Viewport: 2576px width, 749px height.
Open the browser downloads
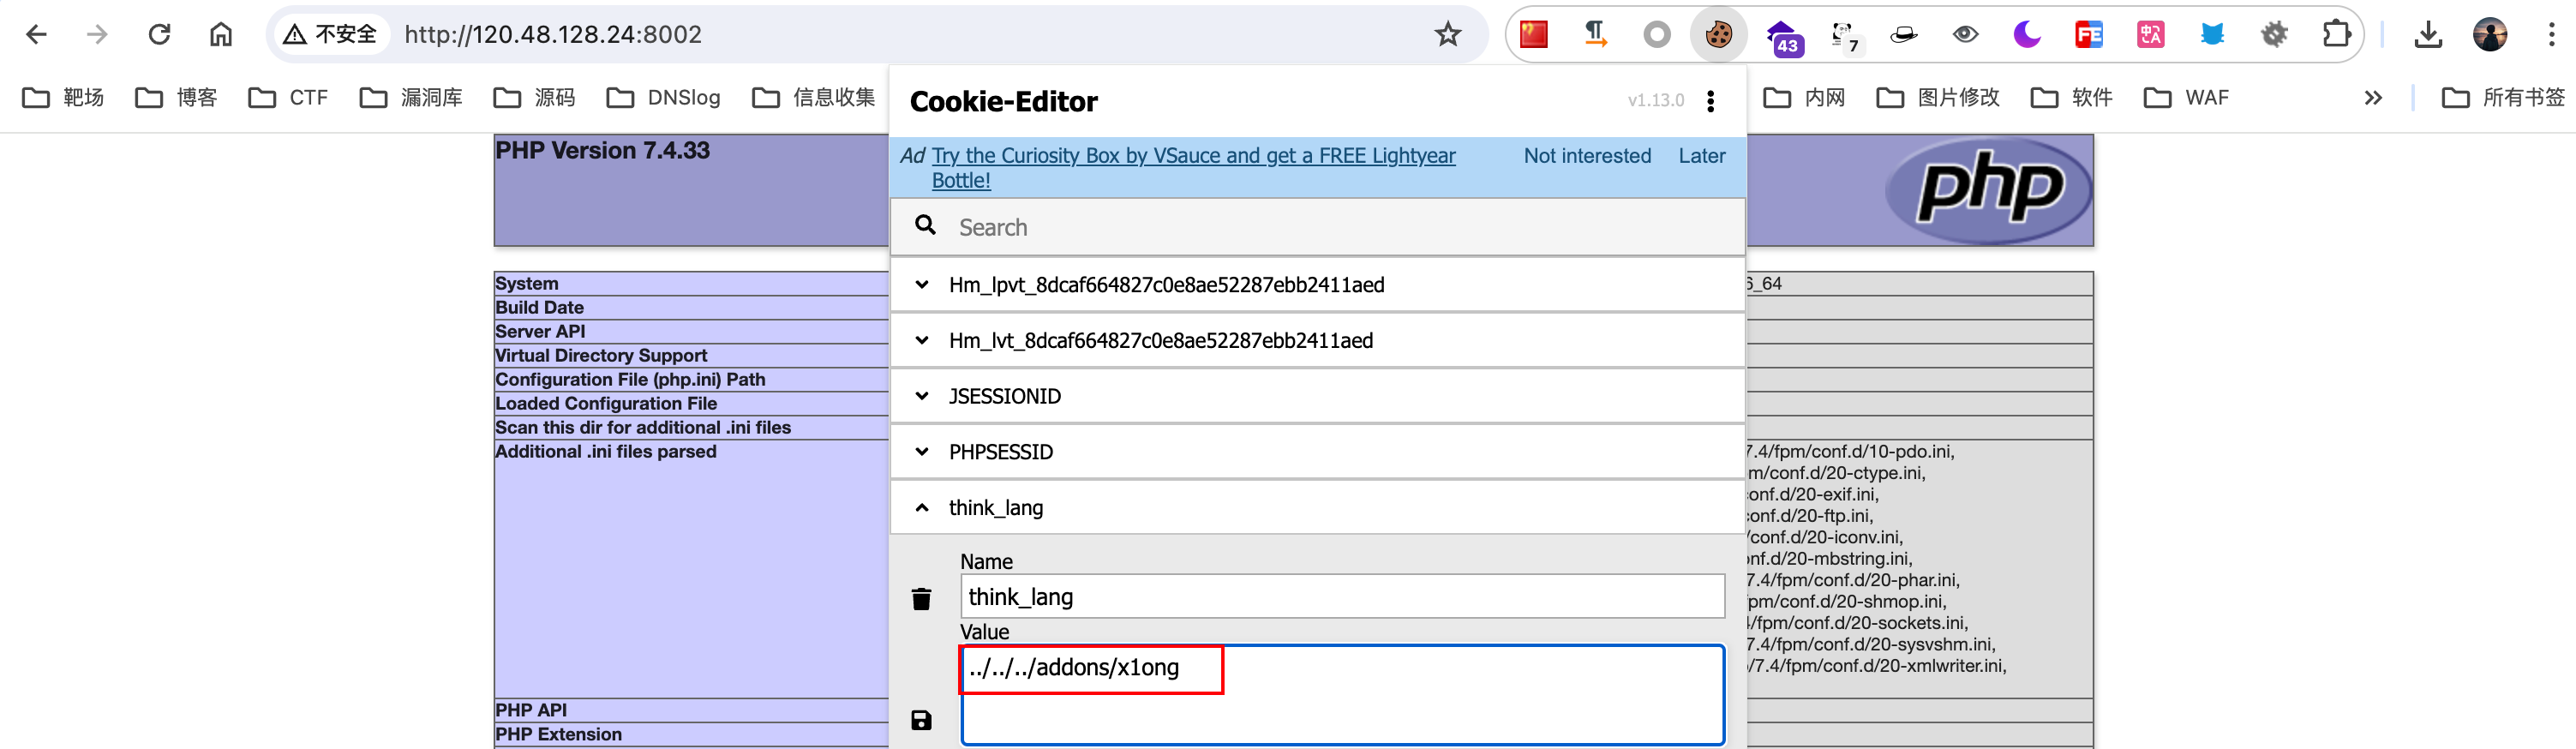[x=2428, y=35]
